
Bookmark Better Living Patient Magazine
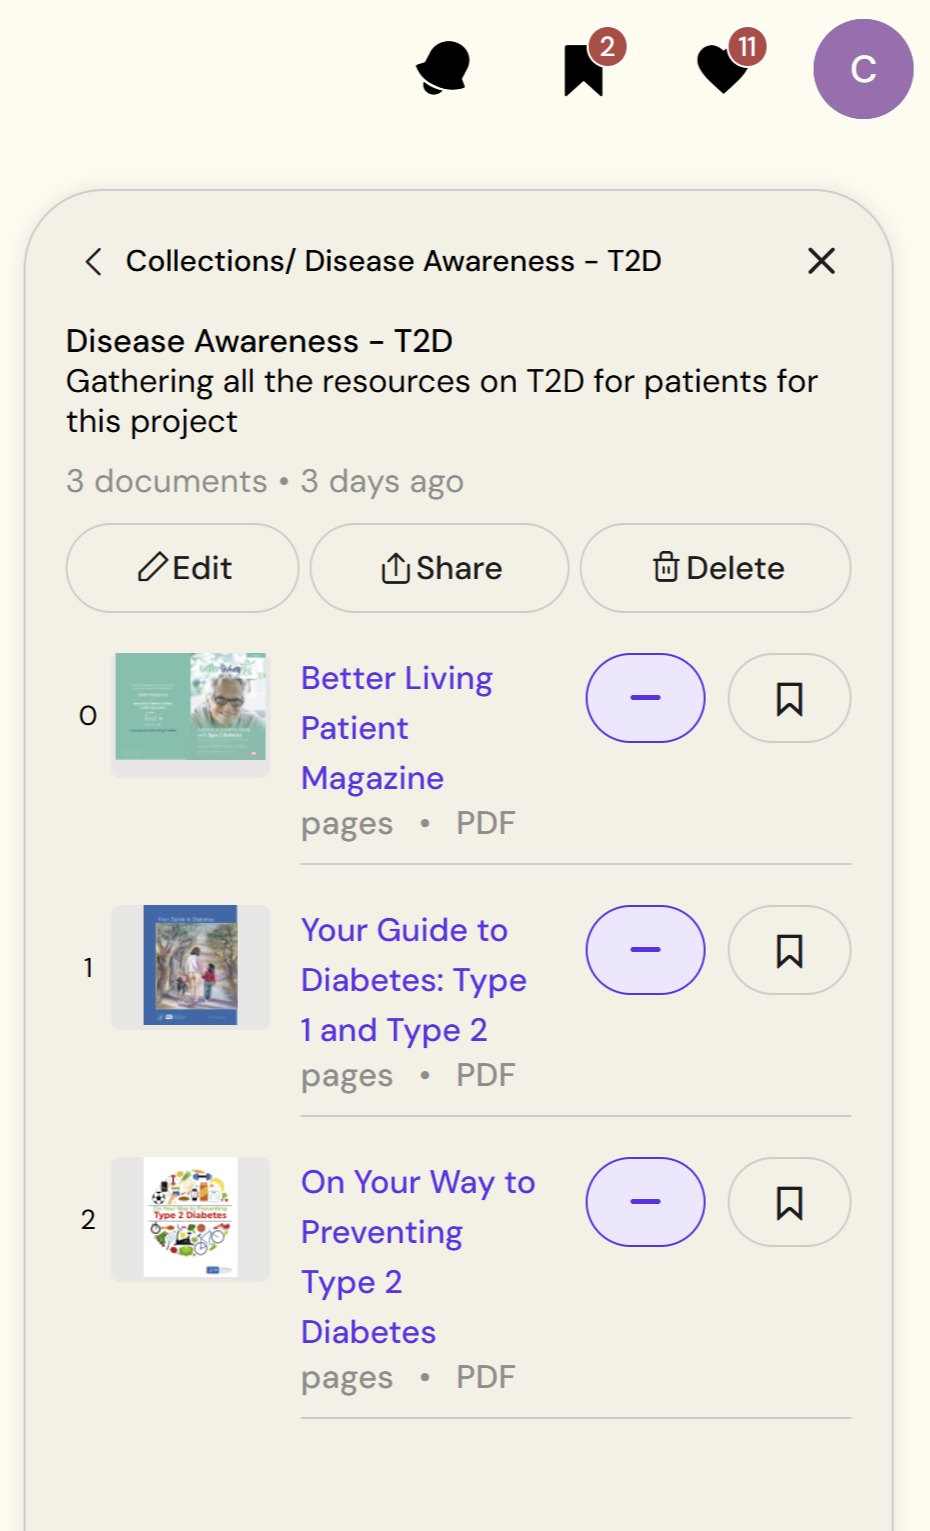click(789, 698)
